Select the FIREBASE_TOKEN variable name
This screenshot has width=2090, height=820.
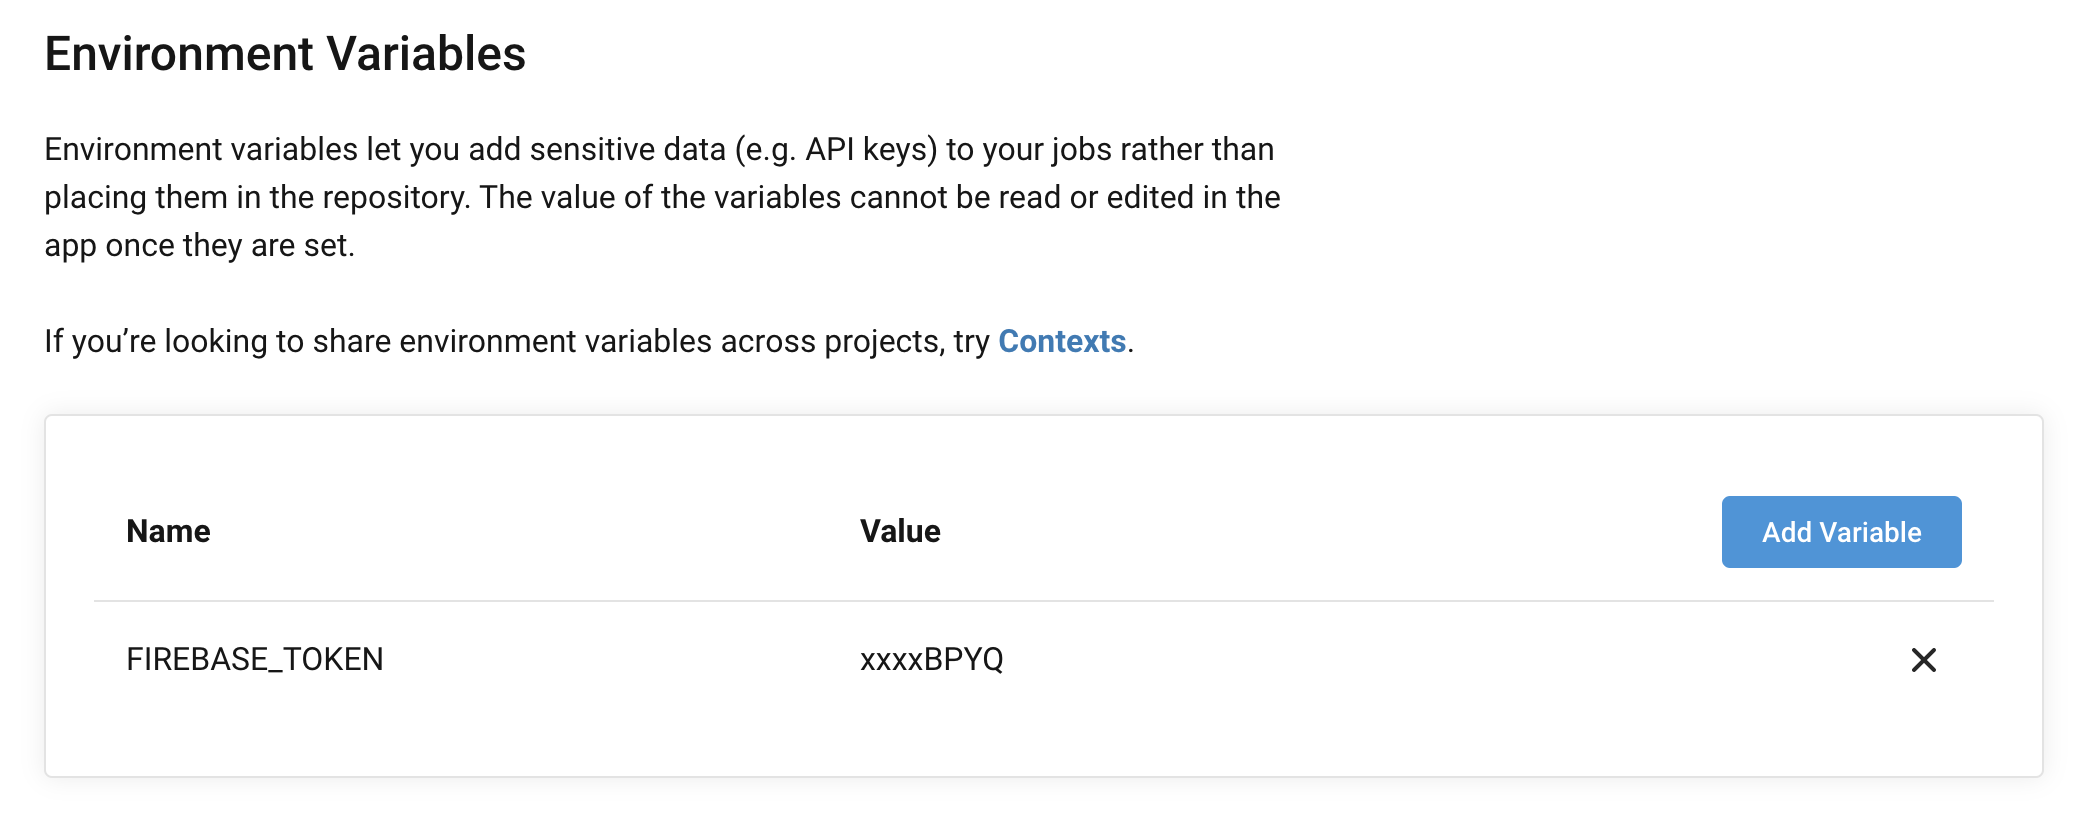pyautogui.click(x=255, y=660)
